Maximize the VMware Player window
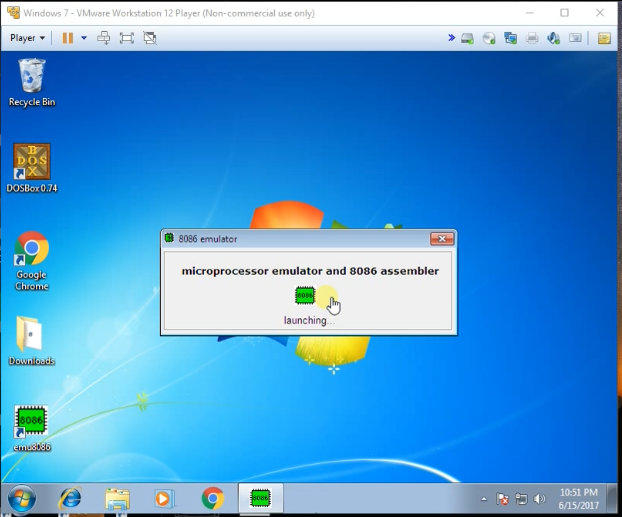 pyautogui.click(x=564, y=13)
